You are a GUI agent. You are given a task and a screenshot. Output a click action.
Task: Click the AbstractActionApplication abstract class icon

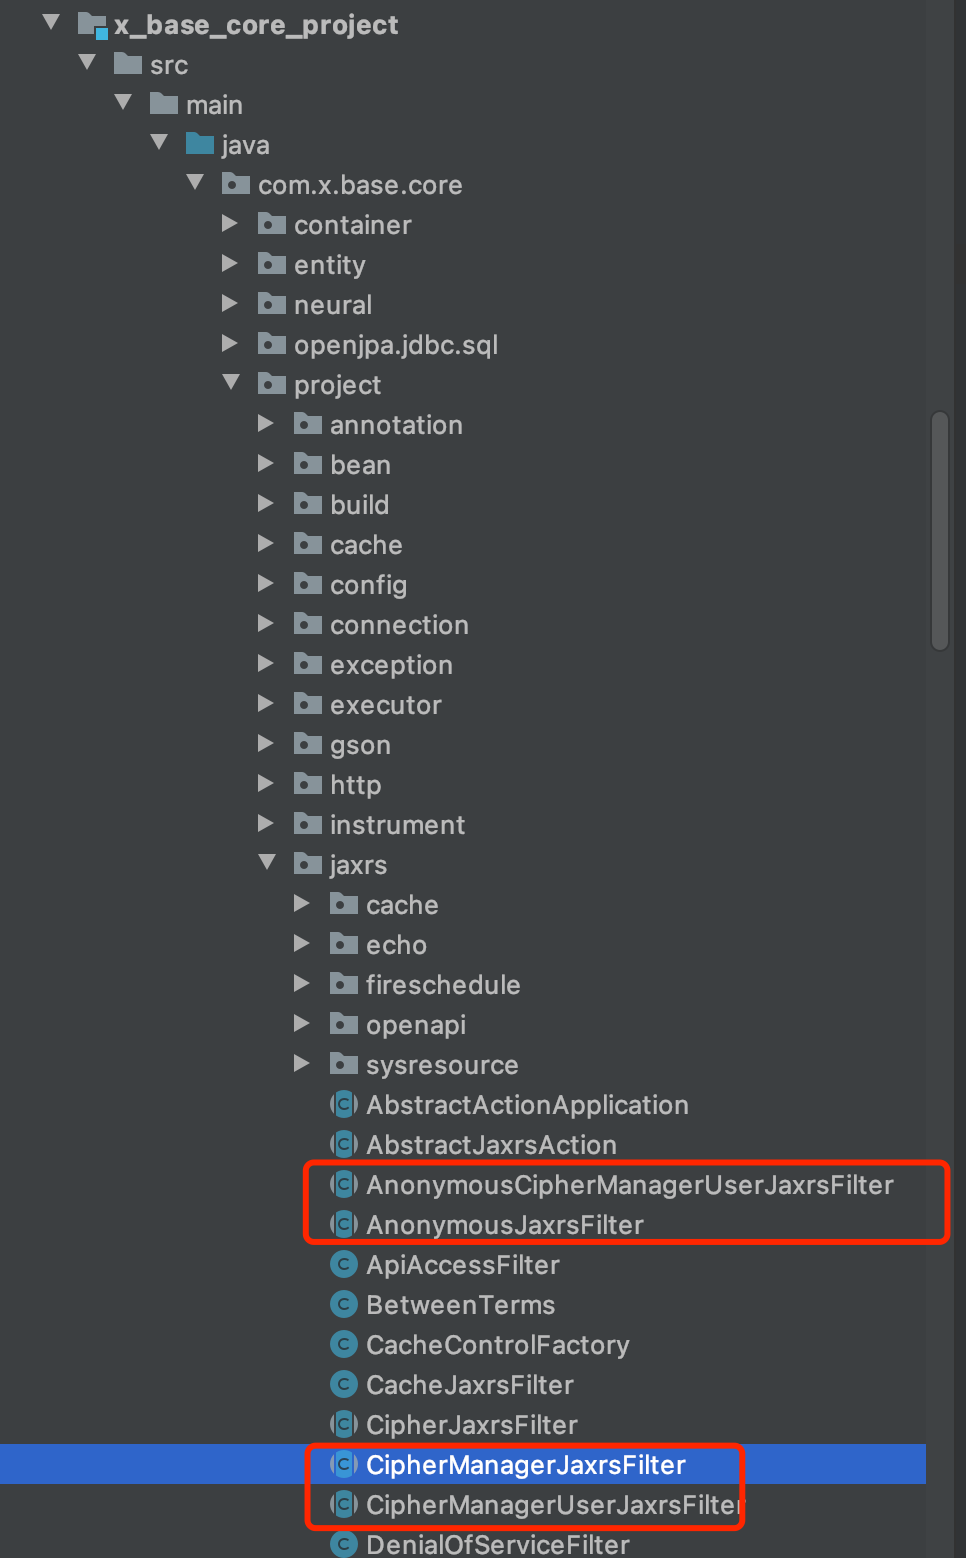coord(344,1105)
